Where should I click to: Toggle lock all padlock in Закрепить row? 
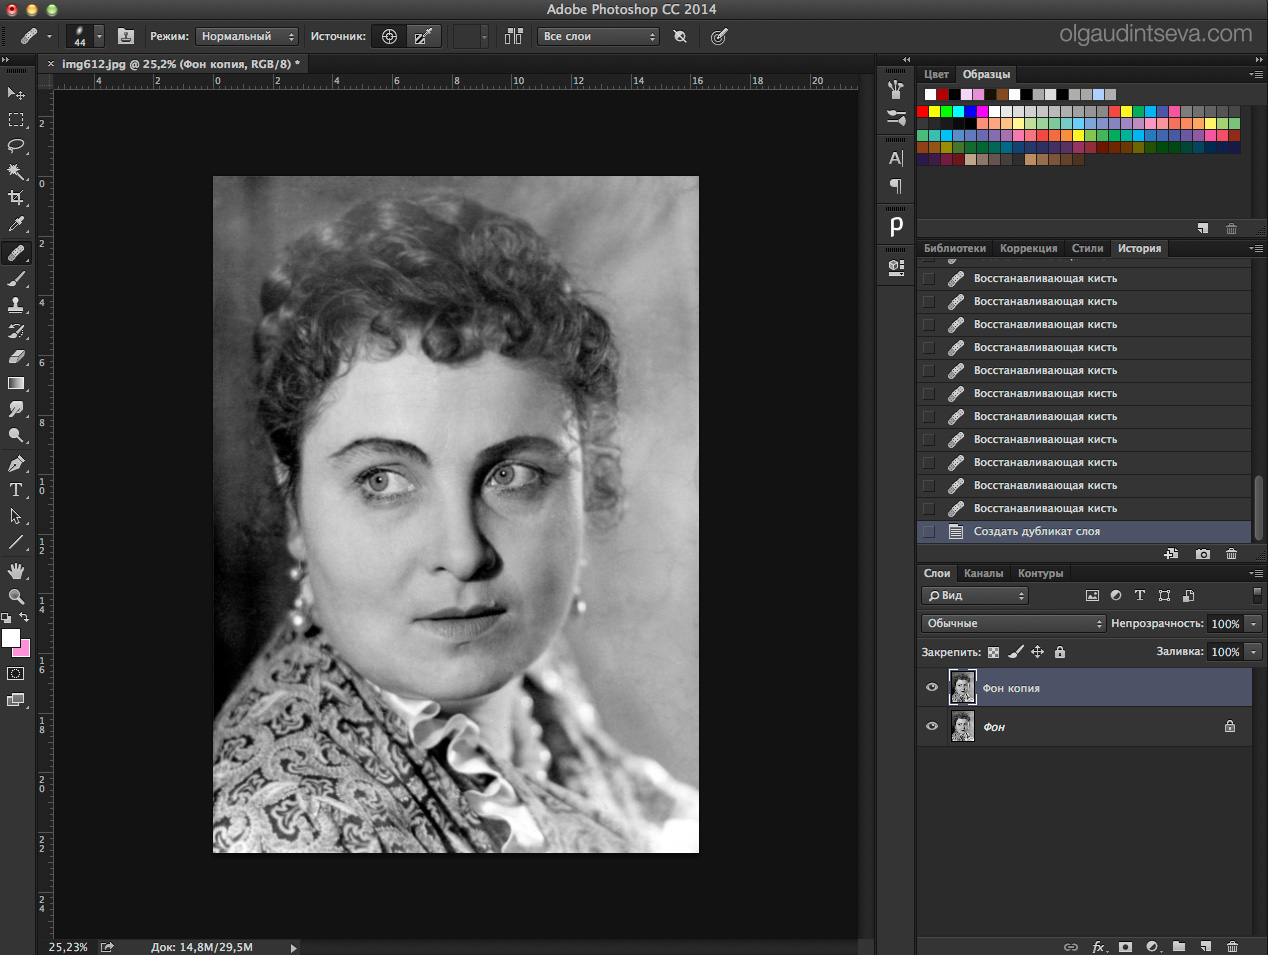(x=1060, y=652)
